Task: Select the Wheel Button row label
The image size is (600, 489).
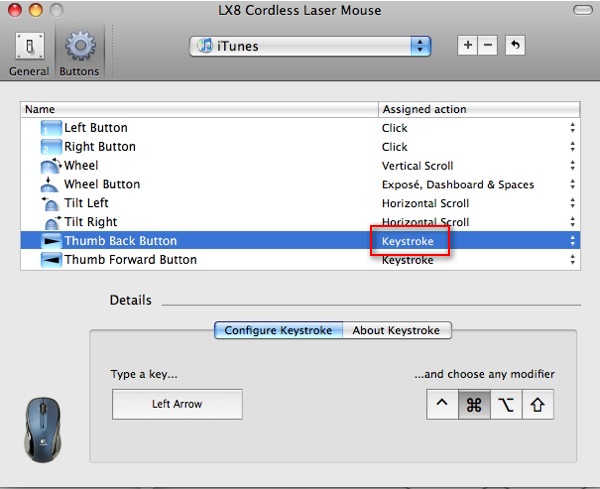Action: 102,184
